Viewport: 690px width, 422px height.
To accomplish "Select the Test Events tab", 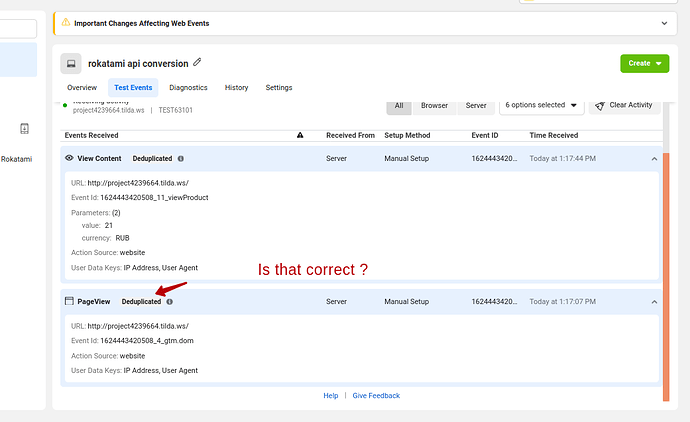I will (x=133, y=88).
